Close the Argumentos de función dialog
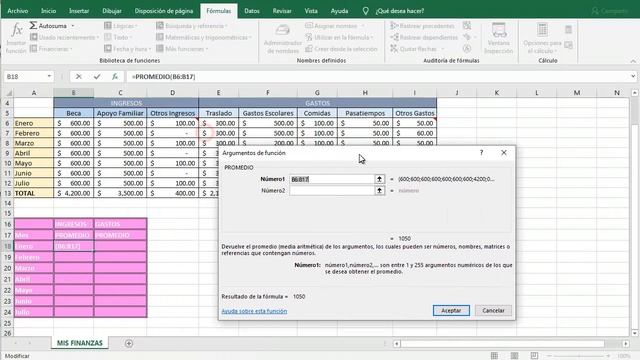640x360 pixels. click(504, 153)
